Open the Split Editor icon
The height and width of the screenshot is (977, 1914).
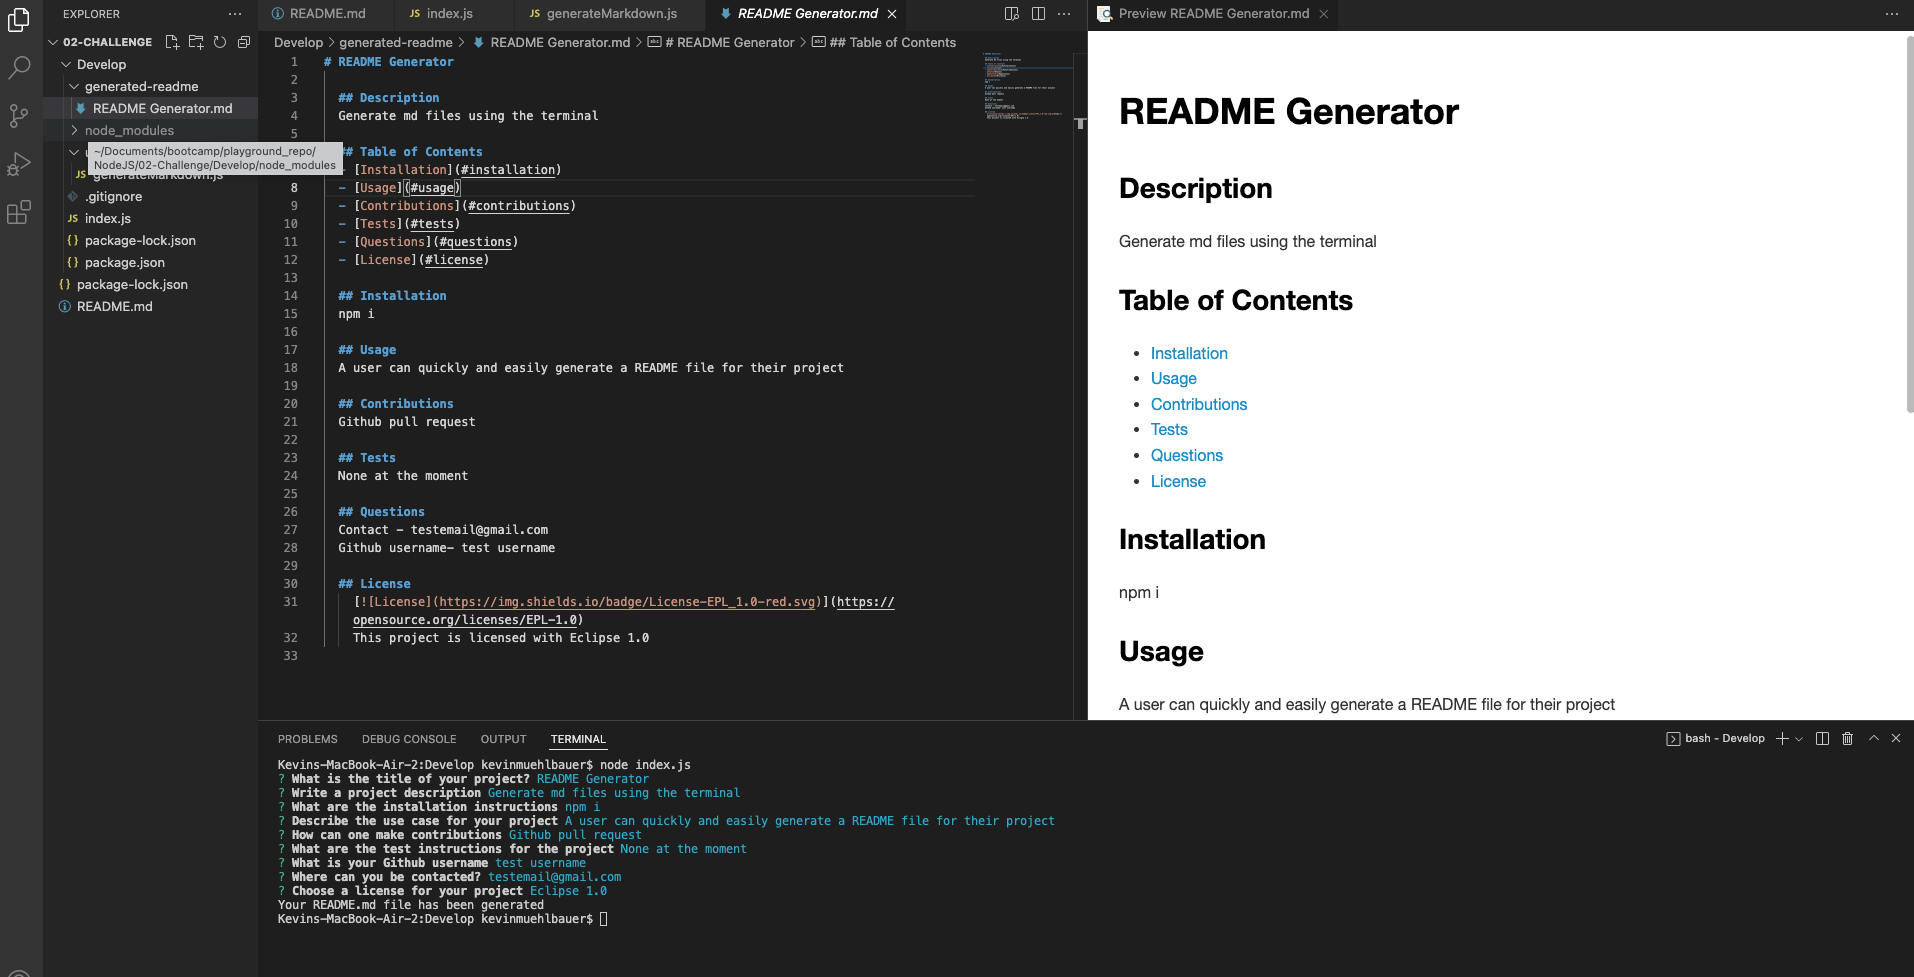1038,13
